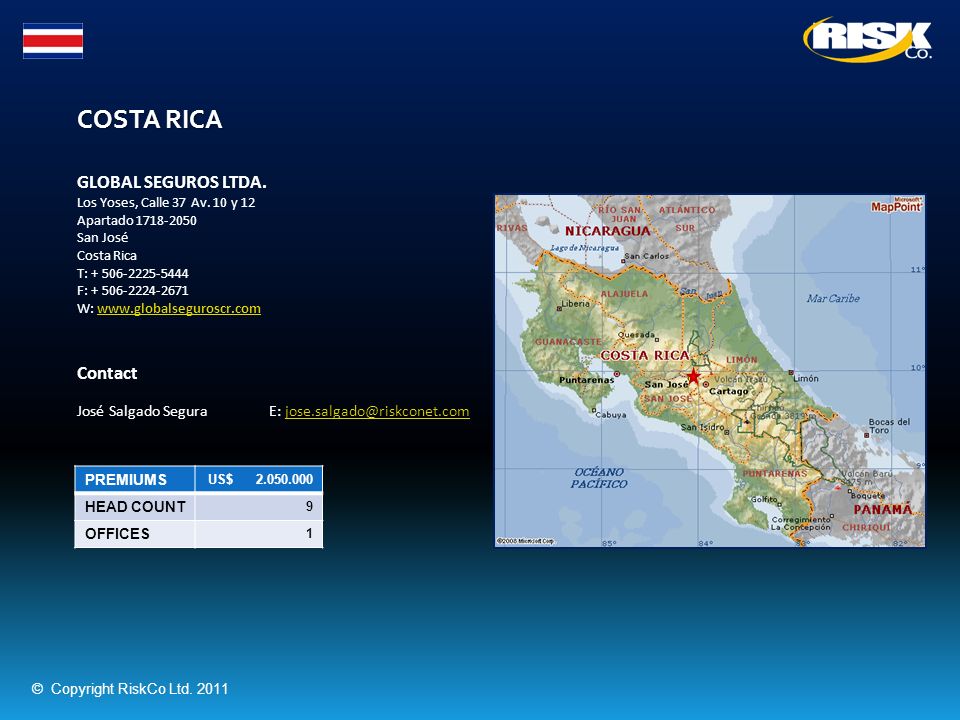Click the Boquete town label on the map
The height and width of the screenshot is (720, 960).
pyautogui.click(x=868, y=496)
